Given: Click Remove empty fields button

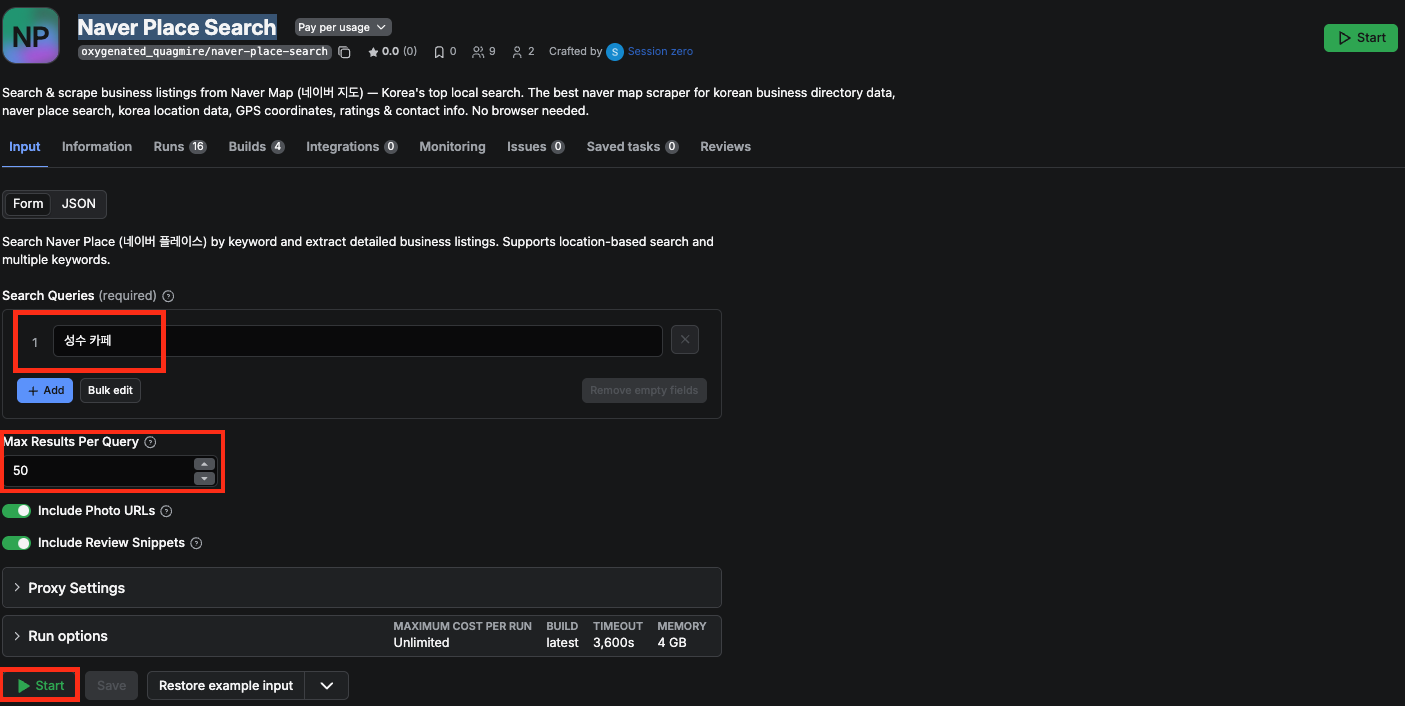Looking at the screenshot, I should coord(644,391).
